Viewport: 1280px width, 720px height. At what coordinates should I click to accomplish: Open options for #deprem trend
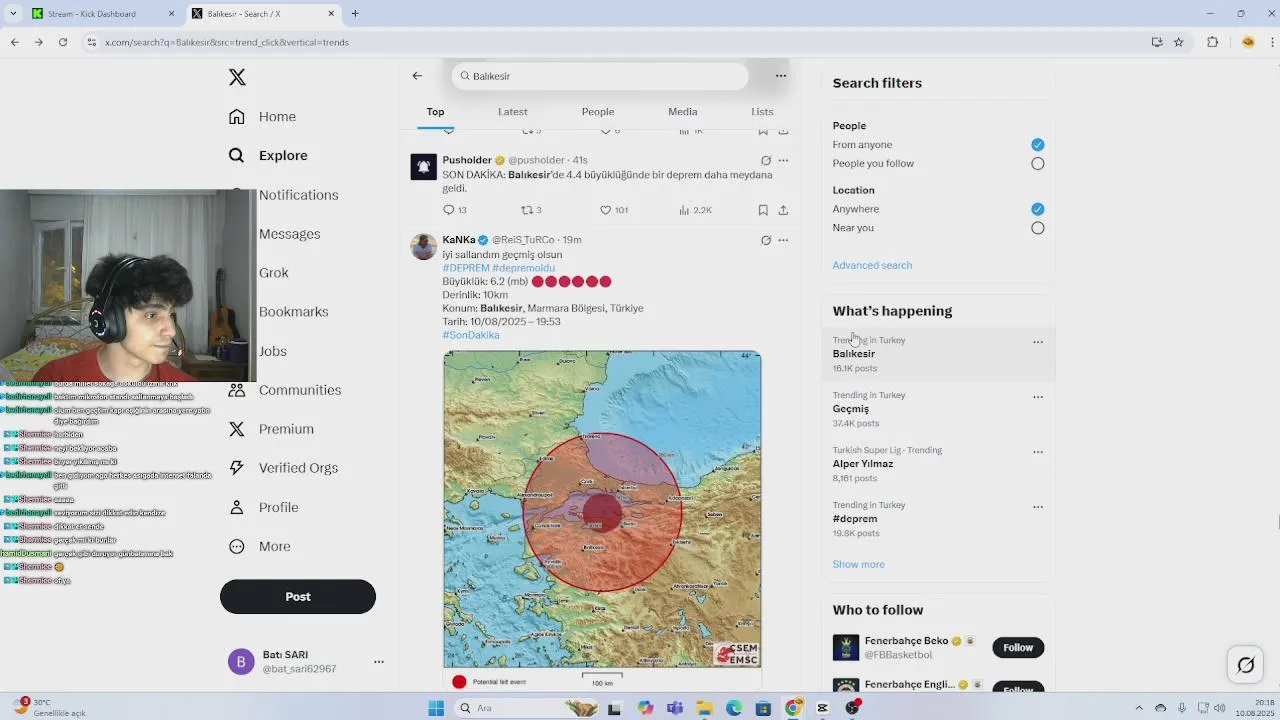1038,507
